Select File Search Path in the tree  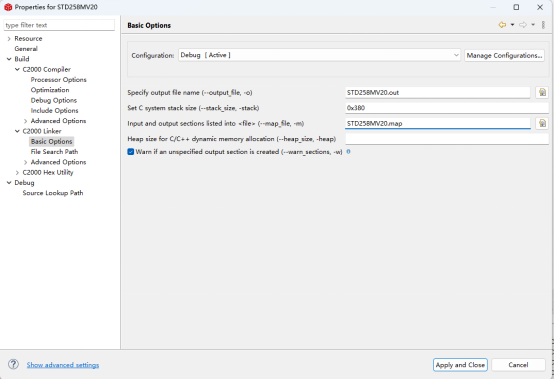(x=54, y=152)
